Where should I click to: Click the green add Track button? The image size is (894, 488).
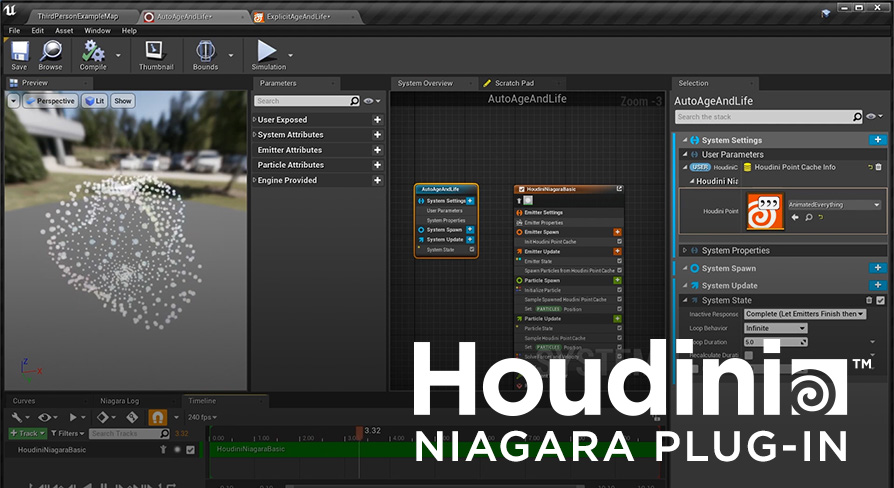coord(27,433)
